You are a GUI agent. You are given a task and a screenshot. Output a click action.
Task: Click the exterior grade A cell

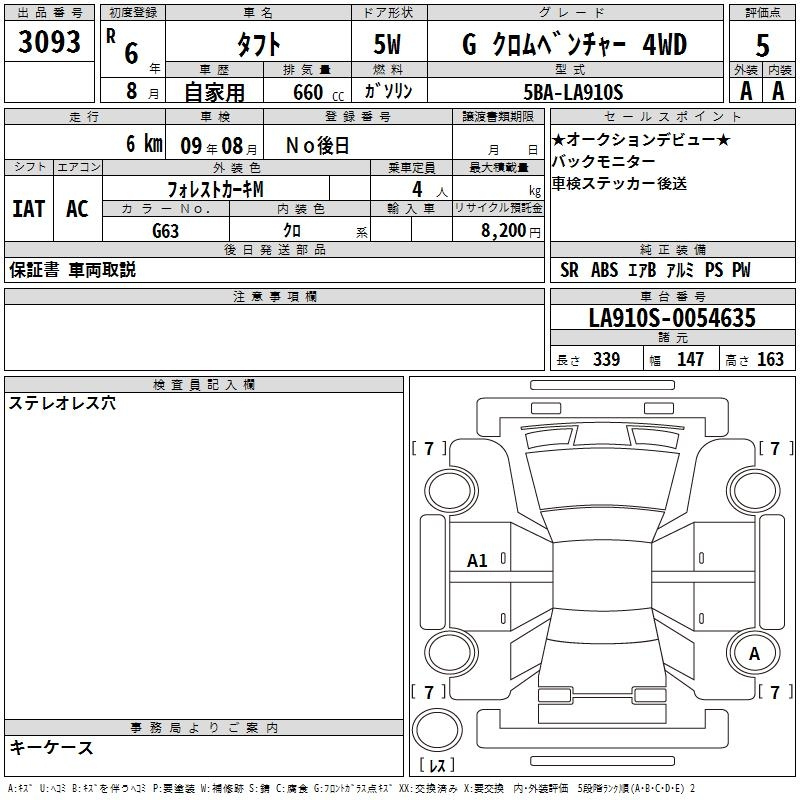click(746, 91)
